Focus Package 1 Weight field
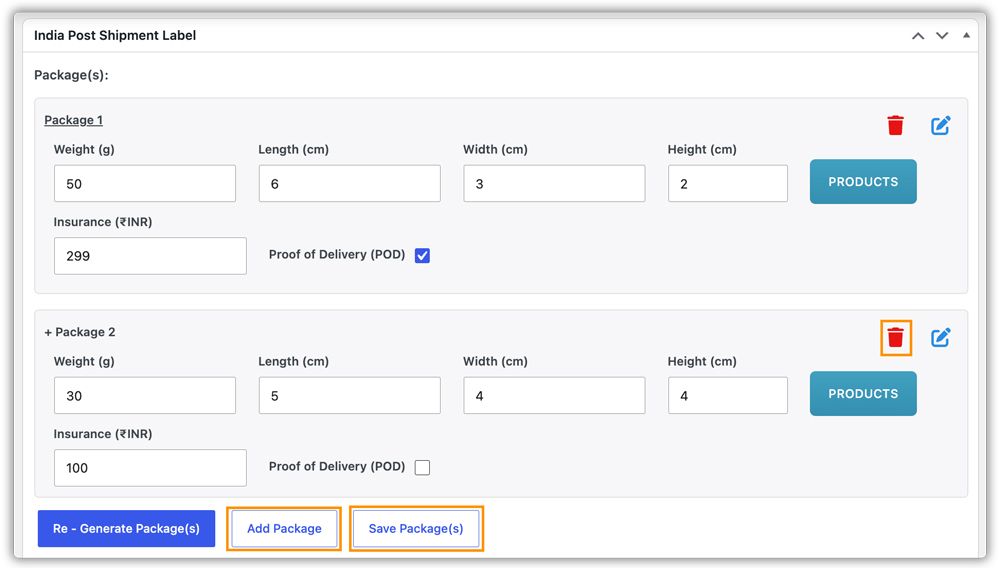The height and width of the screenshot is (568, 1000). tap(145, 184)
